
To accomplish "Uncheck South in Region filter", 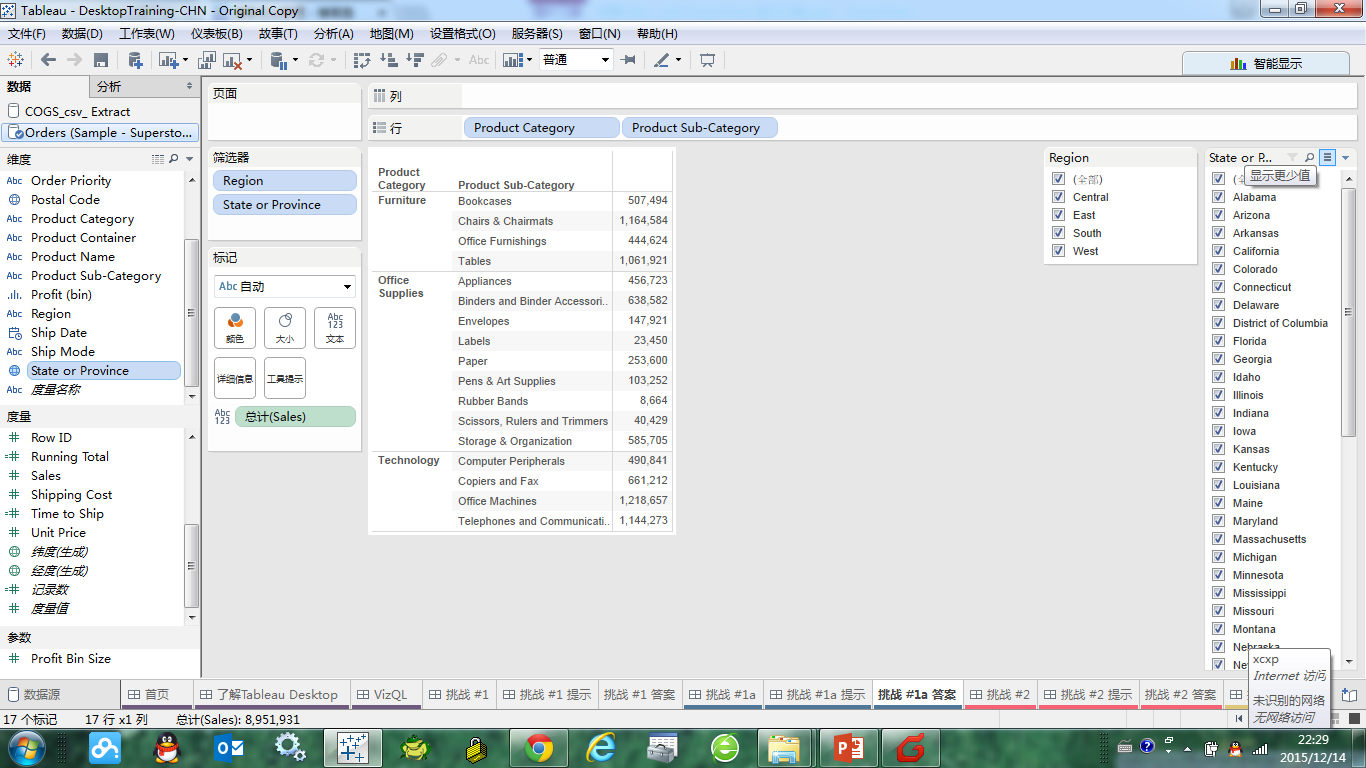I will point(1058,233).
